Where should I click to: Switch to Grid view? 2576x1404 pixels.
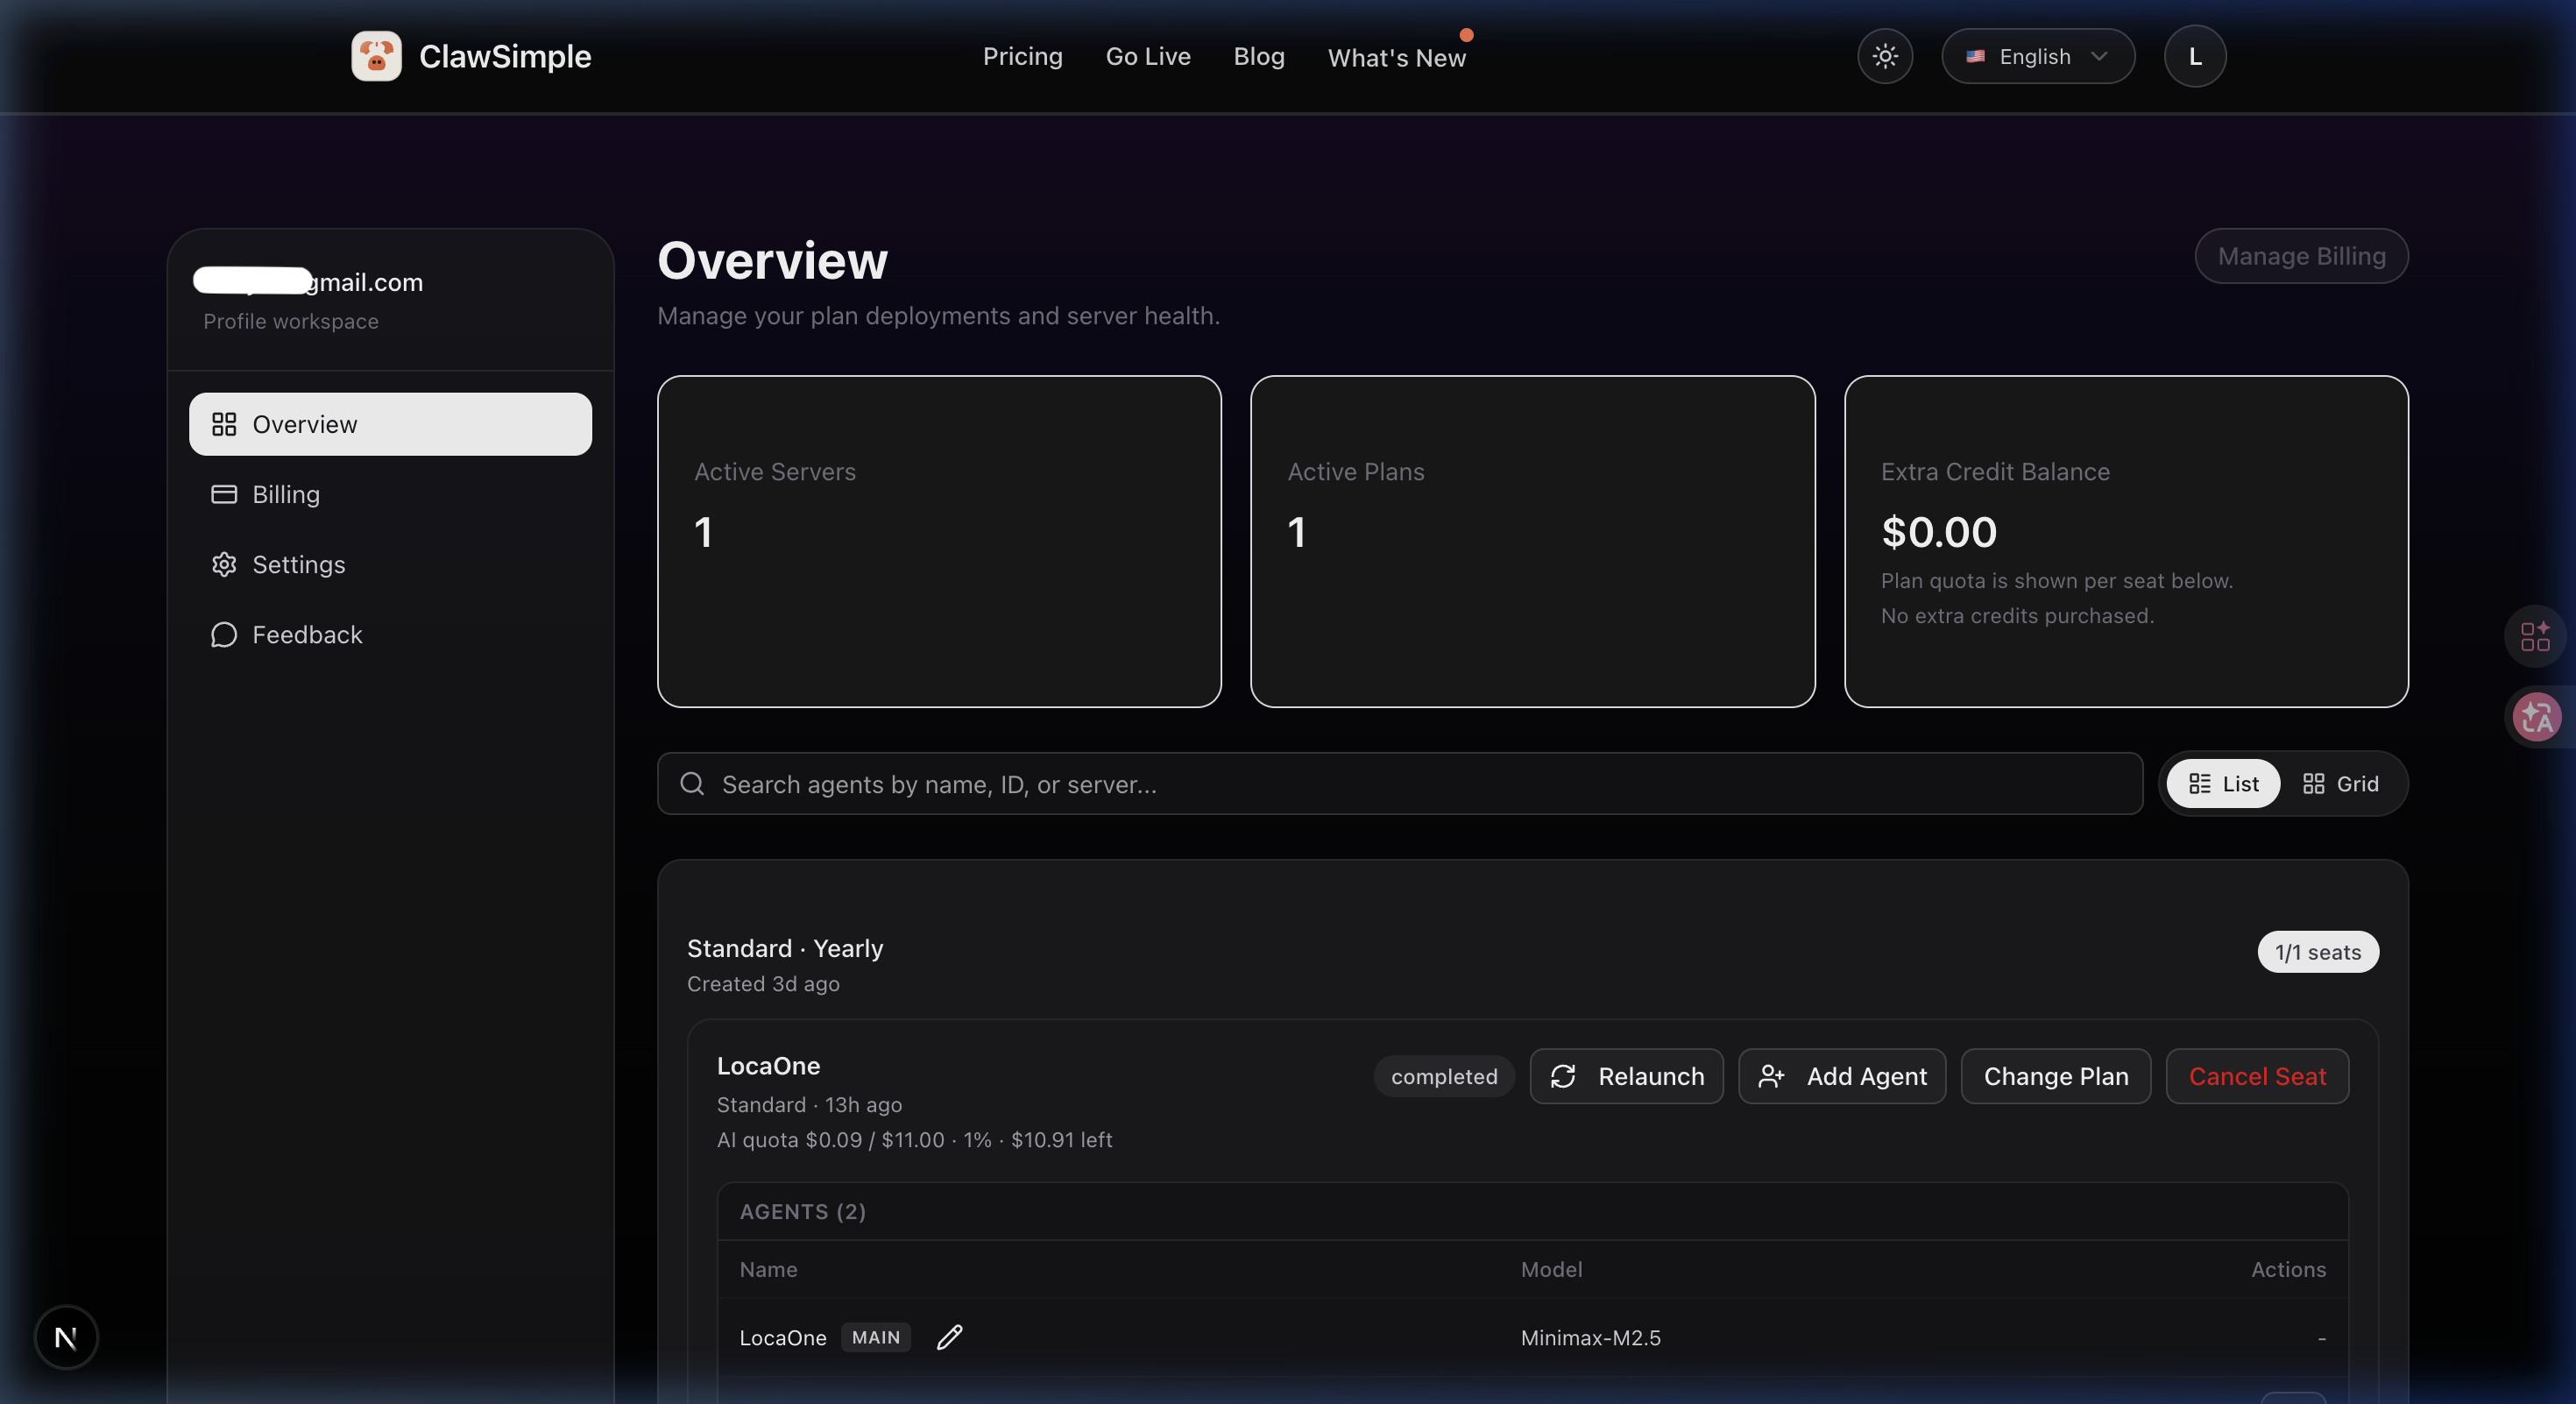click(2340, 784)
